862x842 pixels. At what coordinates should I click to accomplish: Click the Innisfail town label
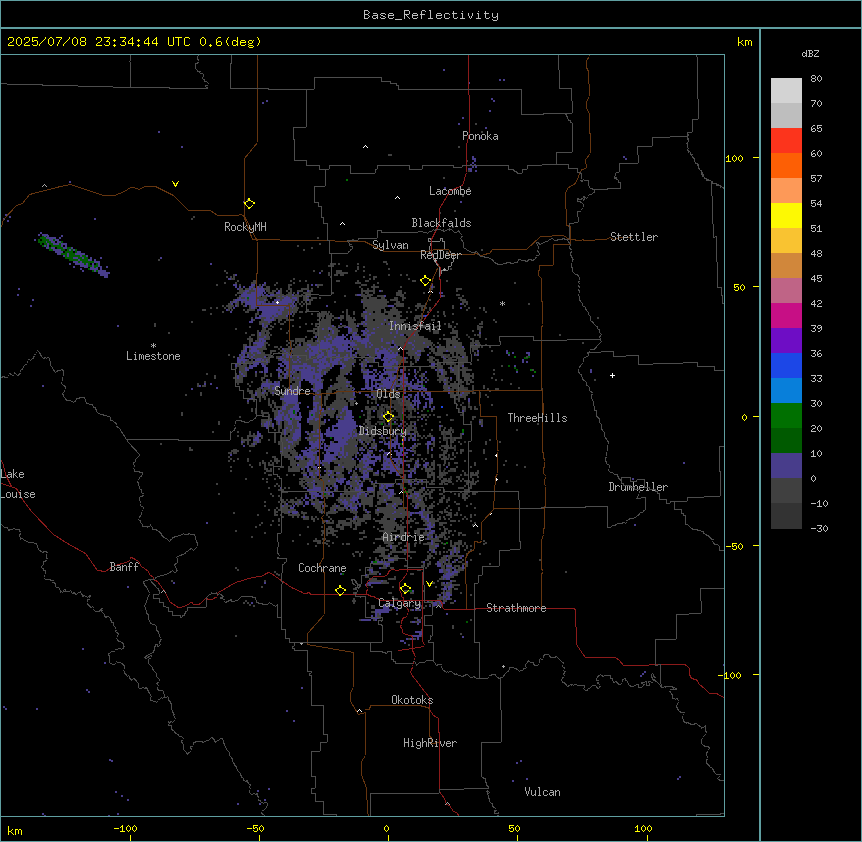[x=415, y=326]
